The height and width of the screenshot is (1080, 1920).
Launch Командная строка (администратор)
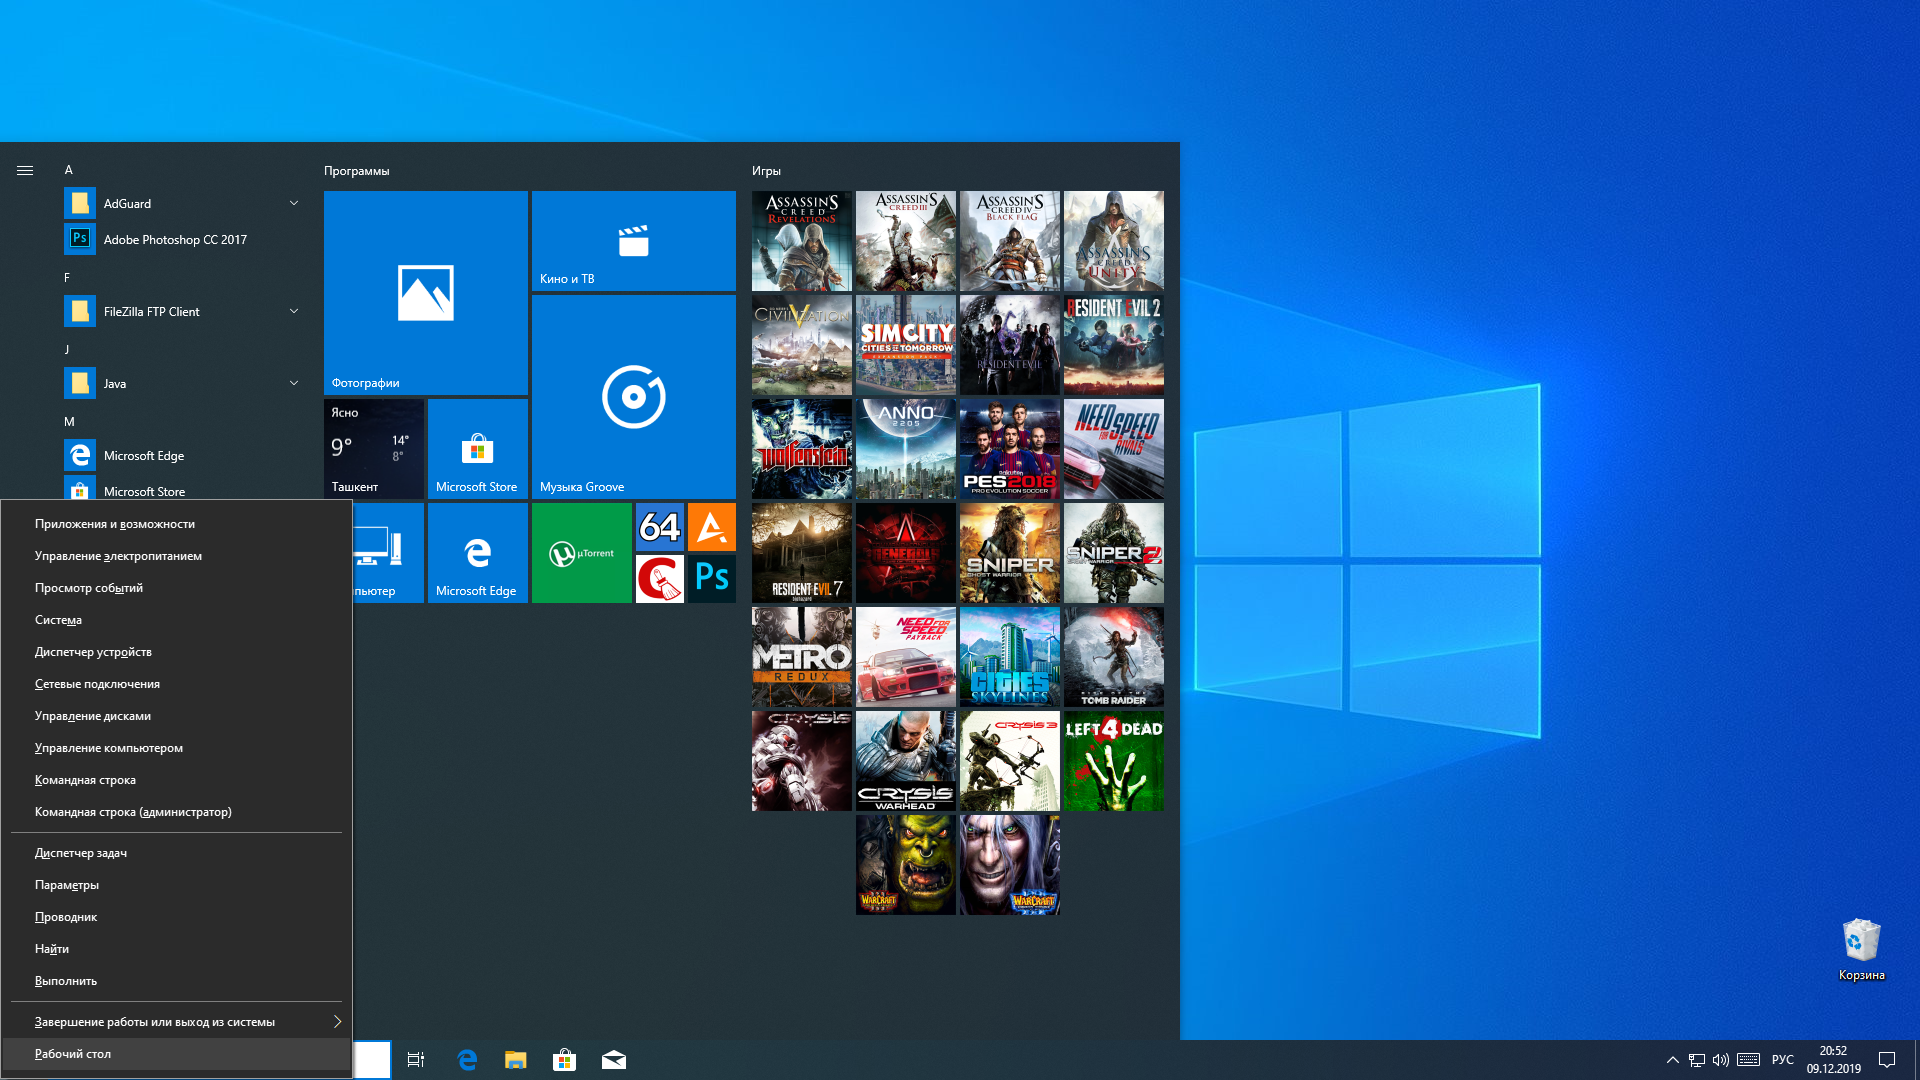tap(177, 812)
